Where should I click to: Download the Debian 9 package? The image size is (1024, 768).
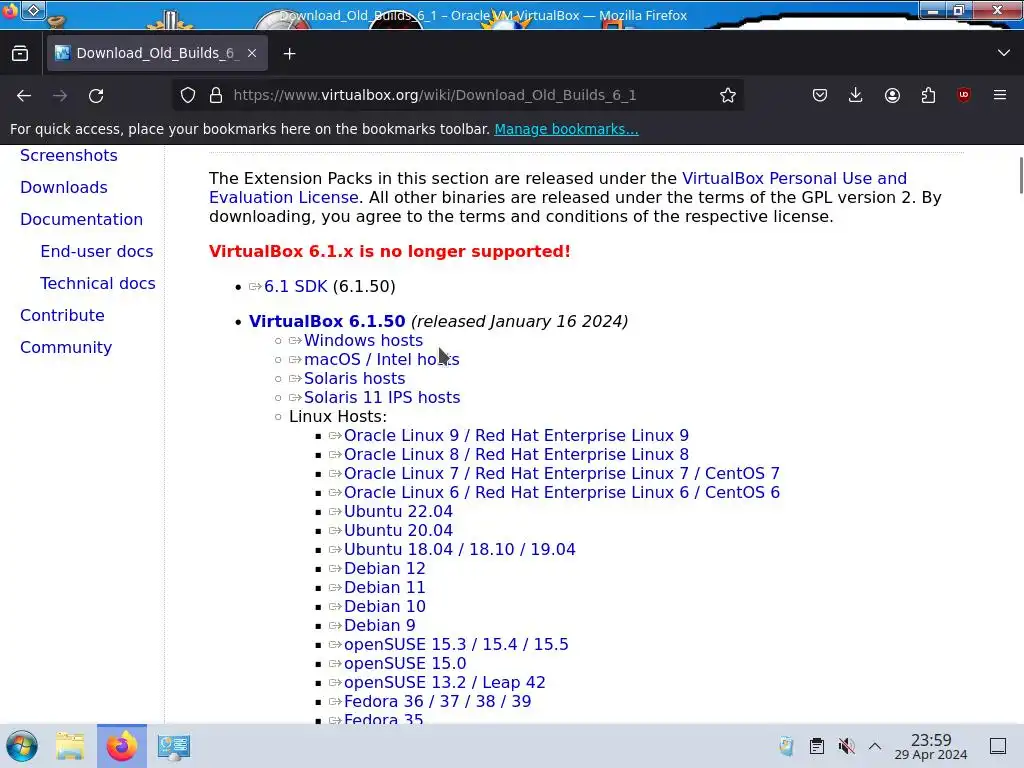(379, 625)
